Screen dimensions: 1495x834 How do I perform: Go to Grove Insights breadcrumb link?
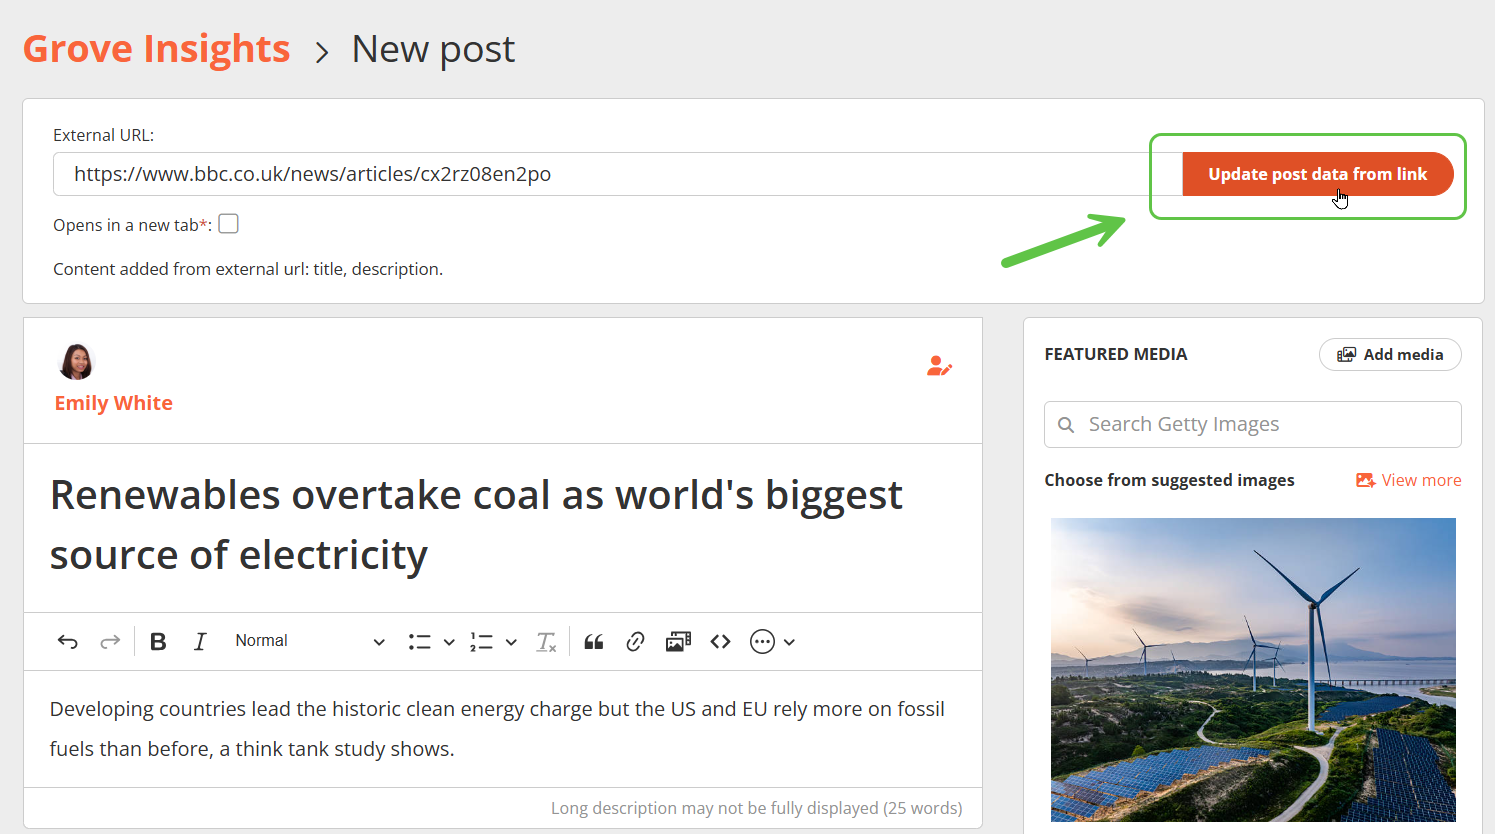click(156, 49)
